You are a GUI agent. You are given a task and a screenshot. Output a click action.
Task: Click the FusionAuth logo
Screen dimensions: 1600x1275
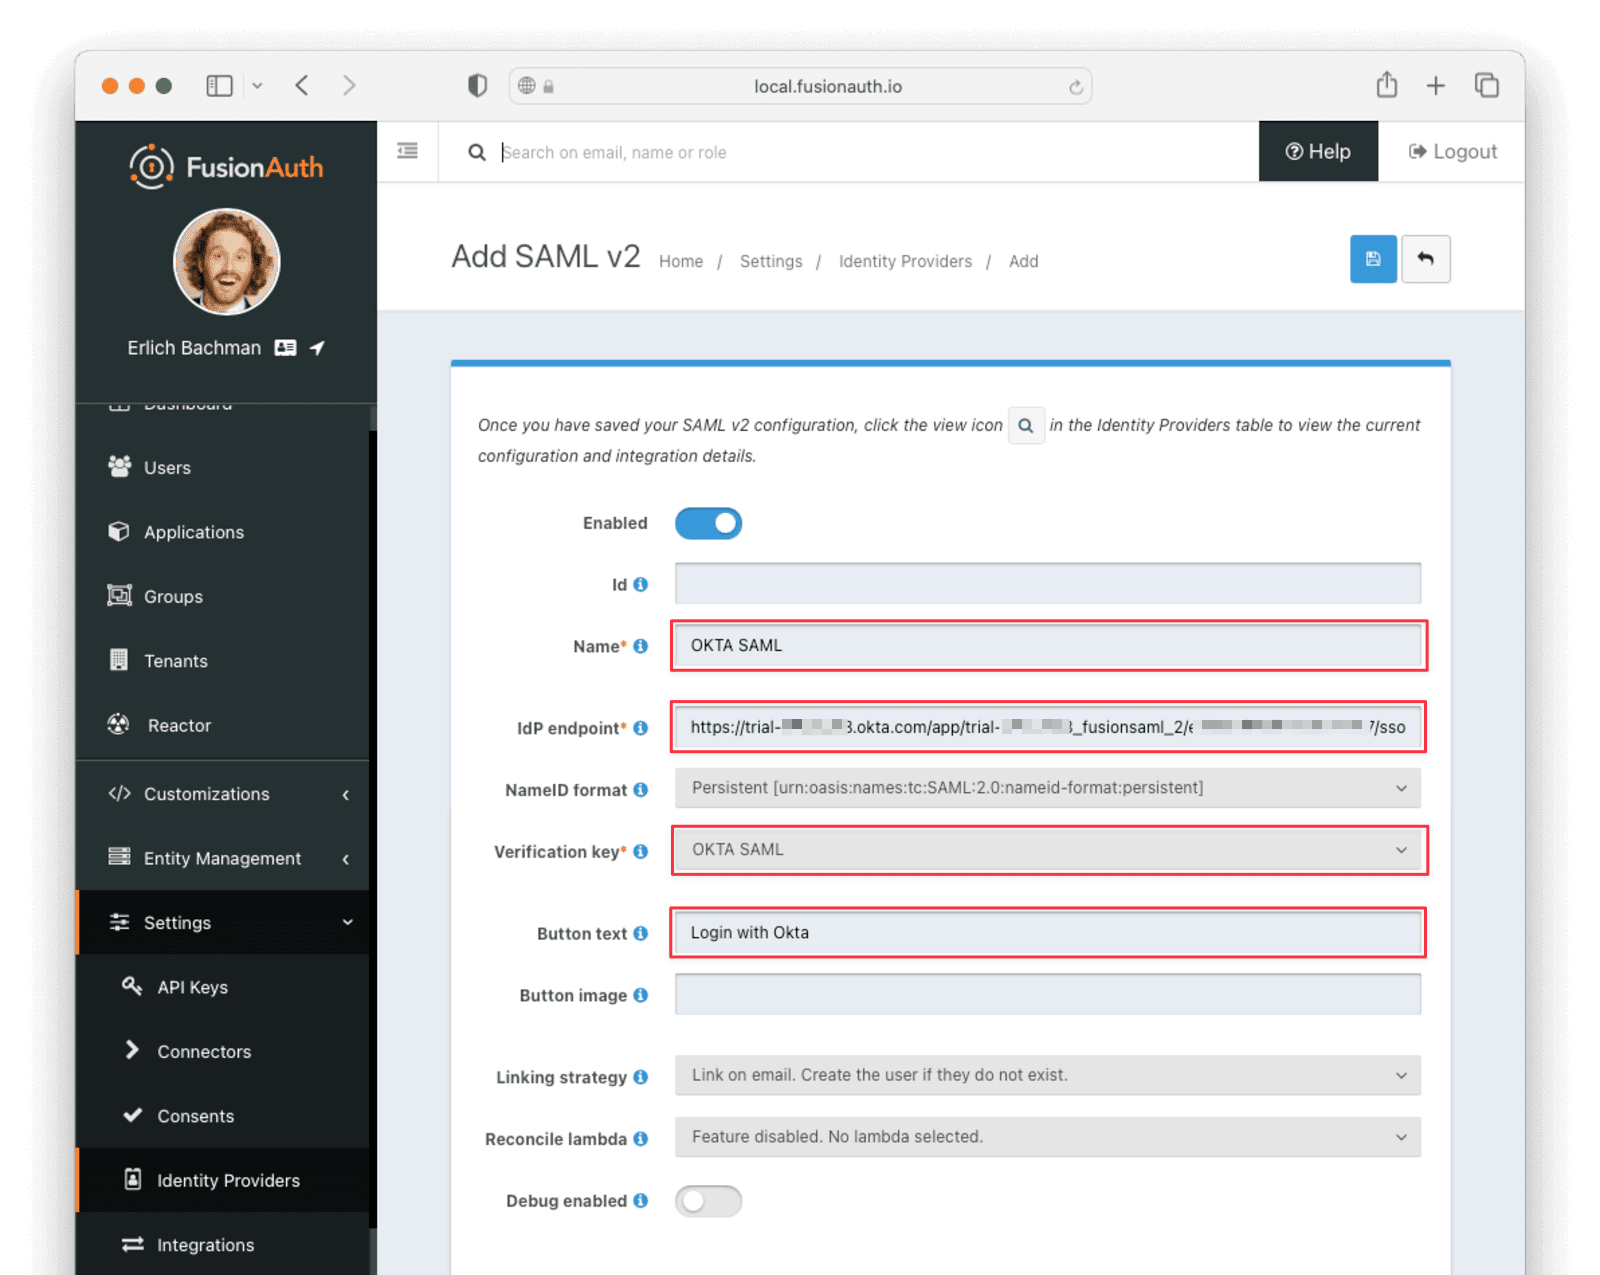[x=226, y=167]
